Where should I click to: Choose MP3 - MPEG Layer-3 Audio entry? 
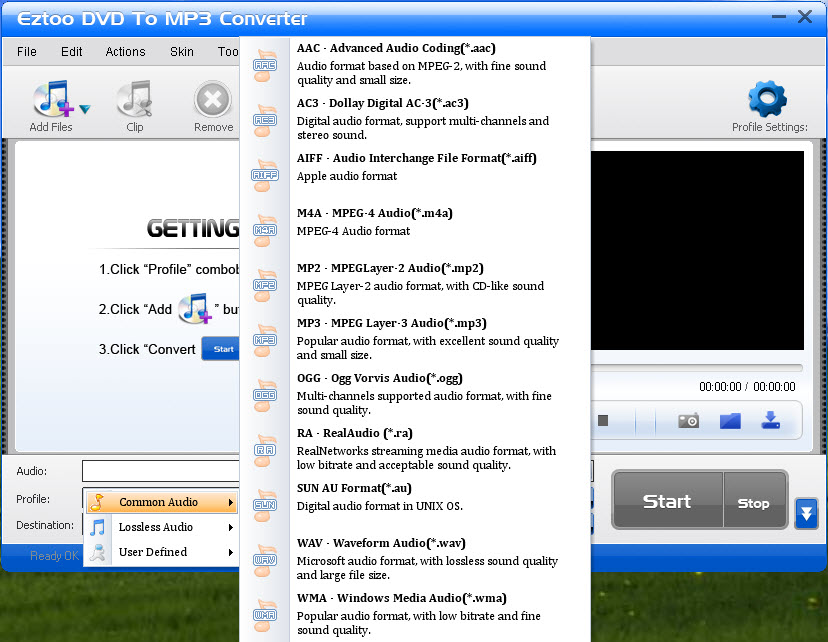(x=415, y=338)
